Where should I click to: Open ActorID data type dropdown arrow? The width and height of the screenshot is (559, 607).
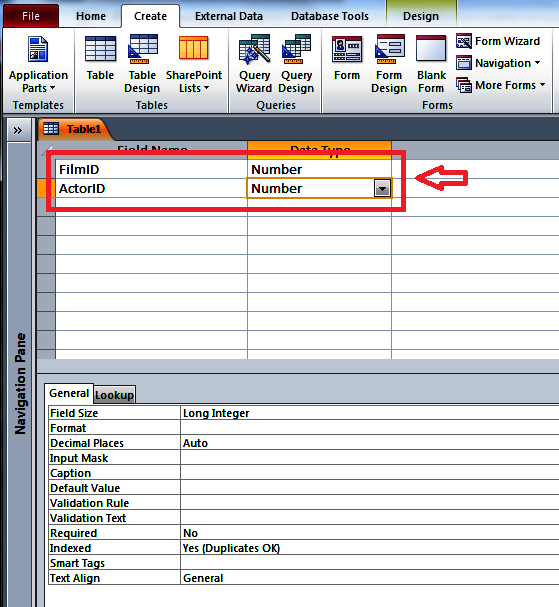382,189
